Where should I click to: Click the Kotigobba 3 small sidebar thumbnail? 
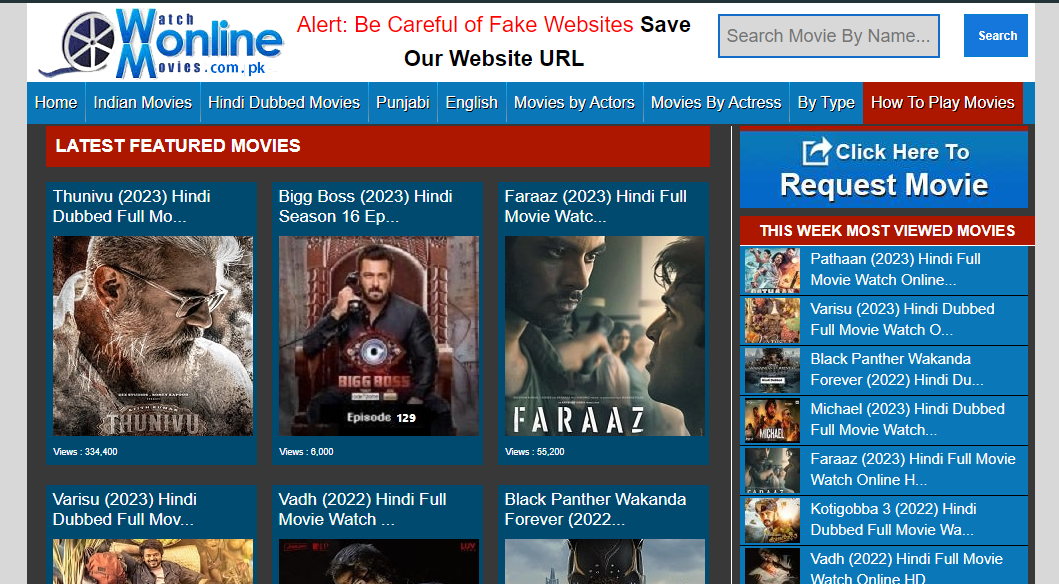(772, 520)
